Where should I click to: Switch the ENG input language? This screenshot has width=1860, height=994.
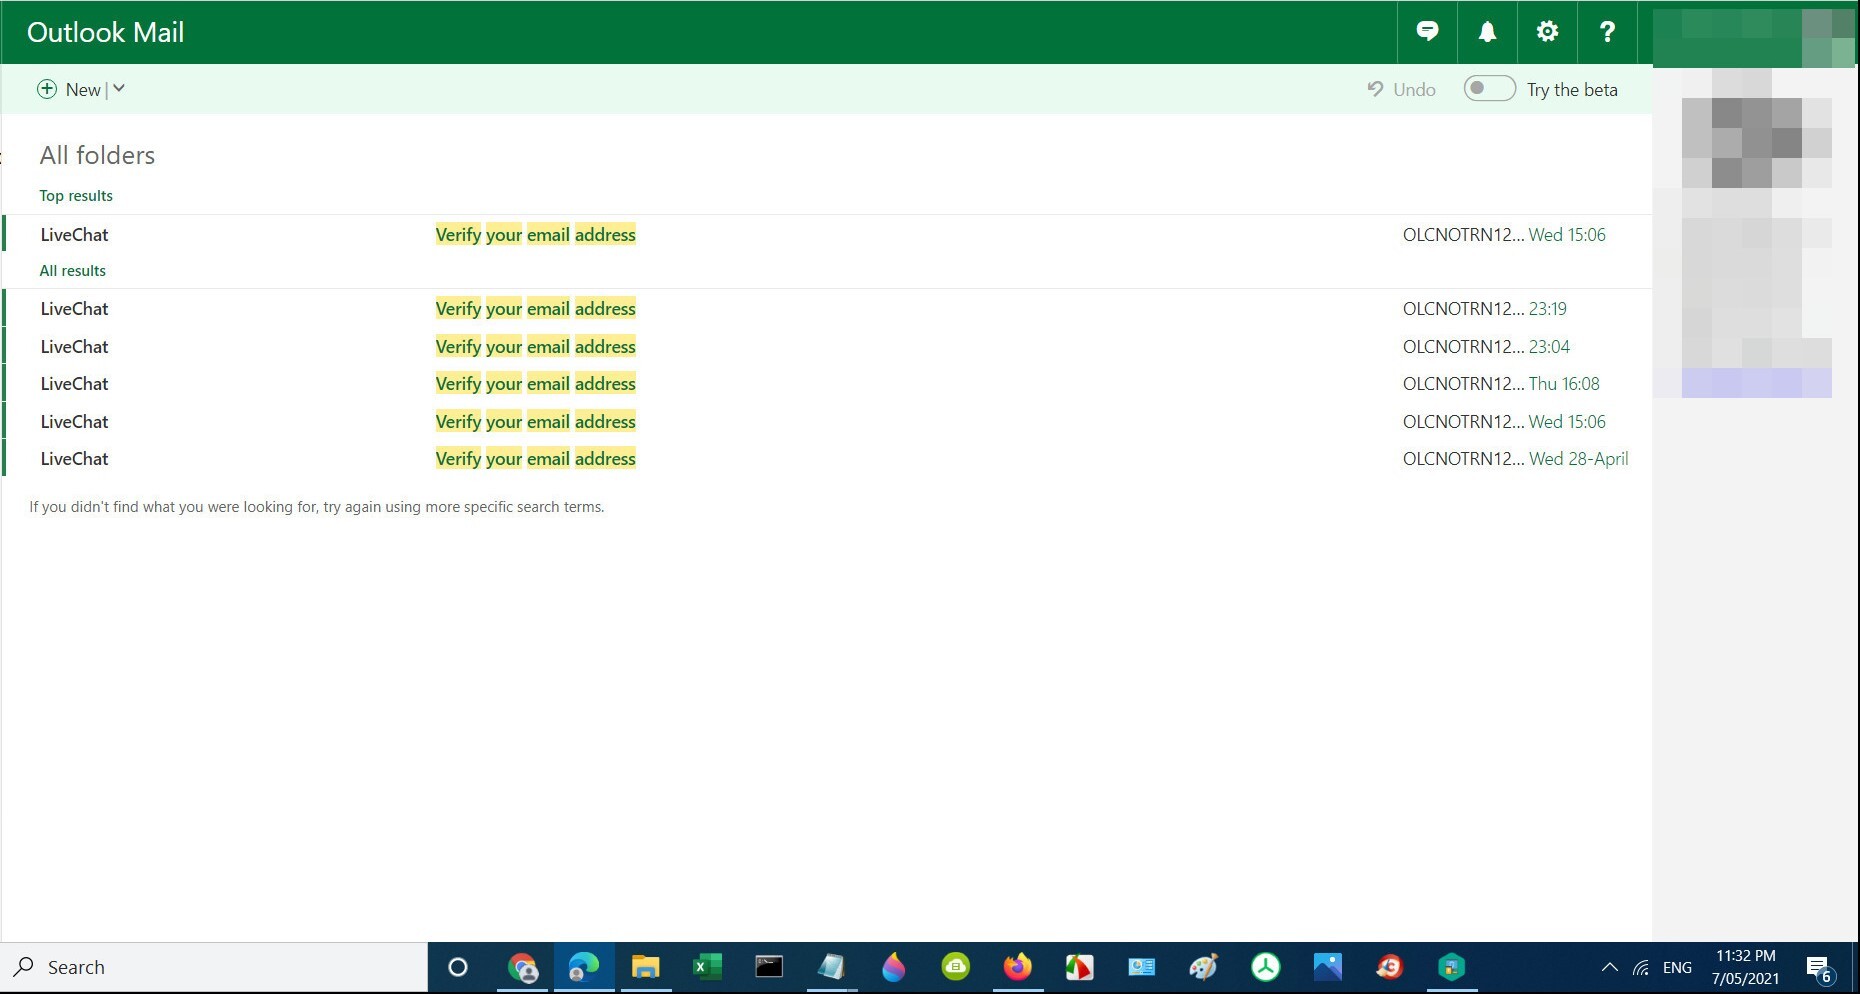[x=1677, y=968]
